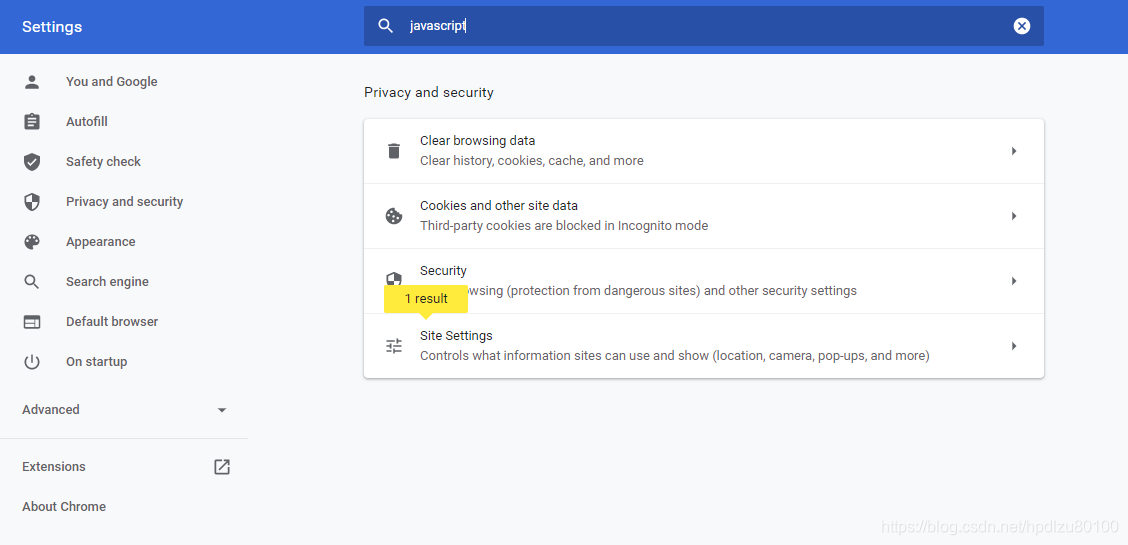Click the Settings page title
Viewport: 1128px width, 545px height.
pyautogui.click(x=52, y=27)
